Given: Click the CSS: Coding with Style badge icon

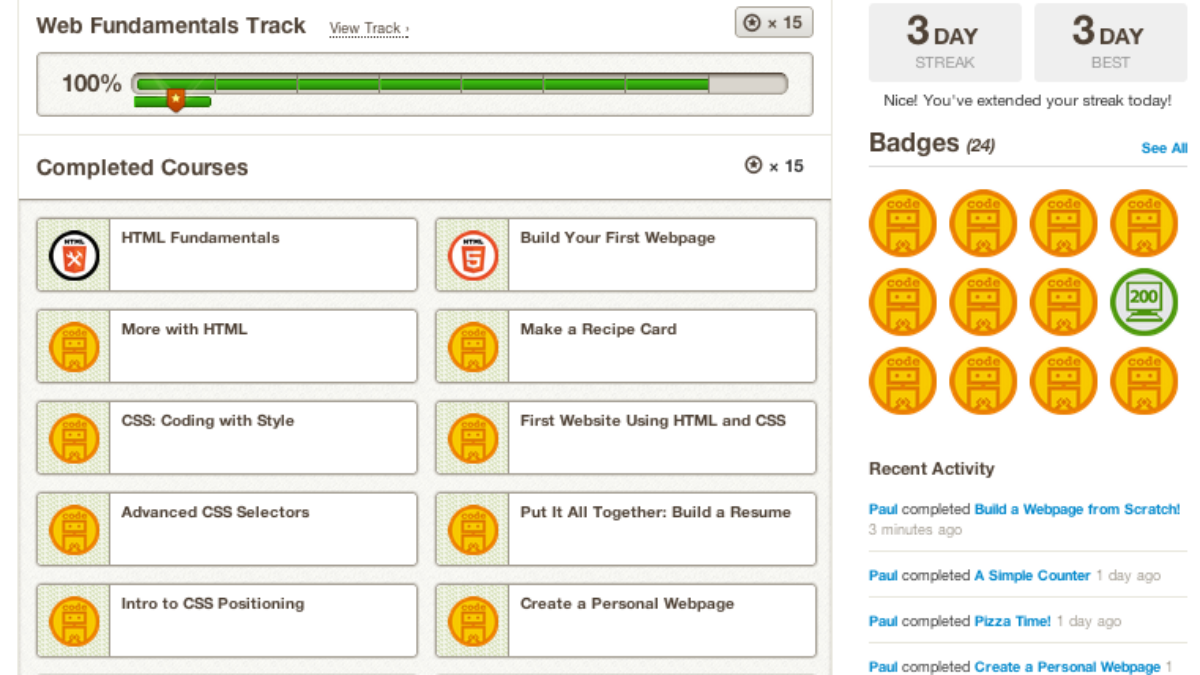Looking at the screenshot, I should [x=72, y=437].
